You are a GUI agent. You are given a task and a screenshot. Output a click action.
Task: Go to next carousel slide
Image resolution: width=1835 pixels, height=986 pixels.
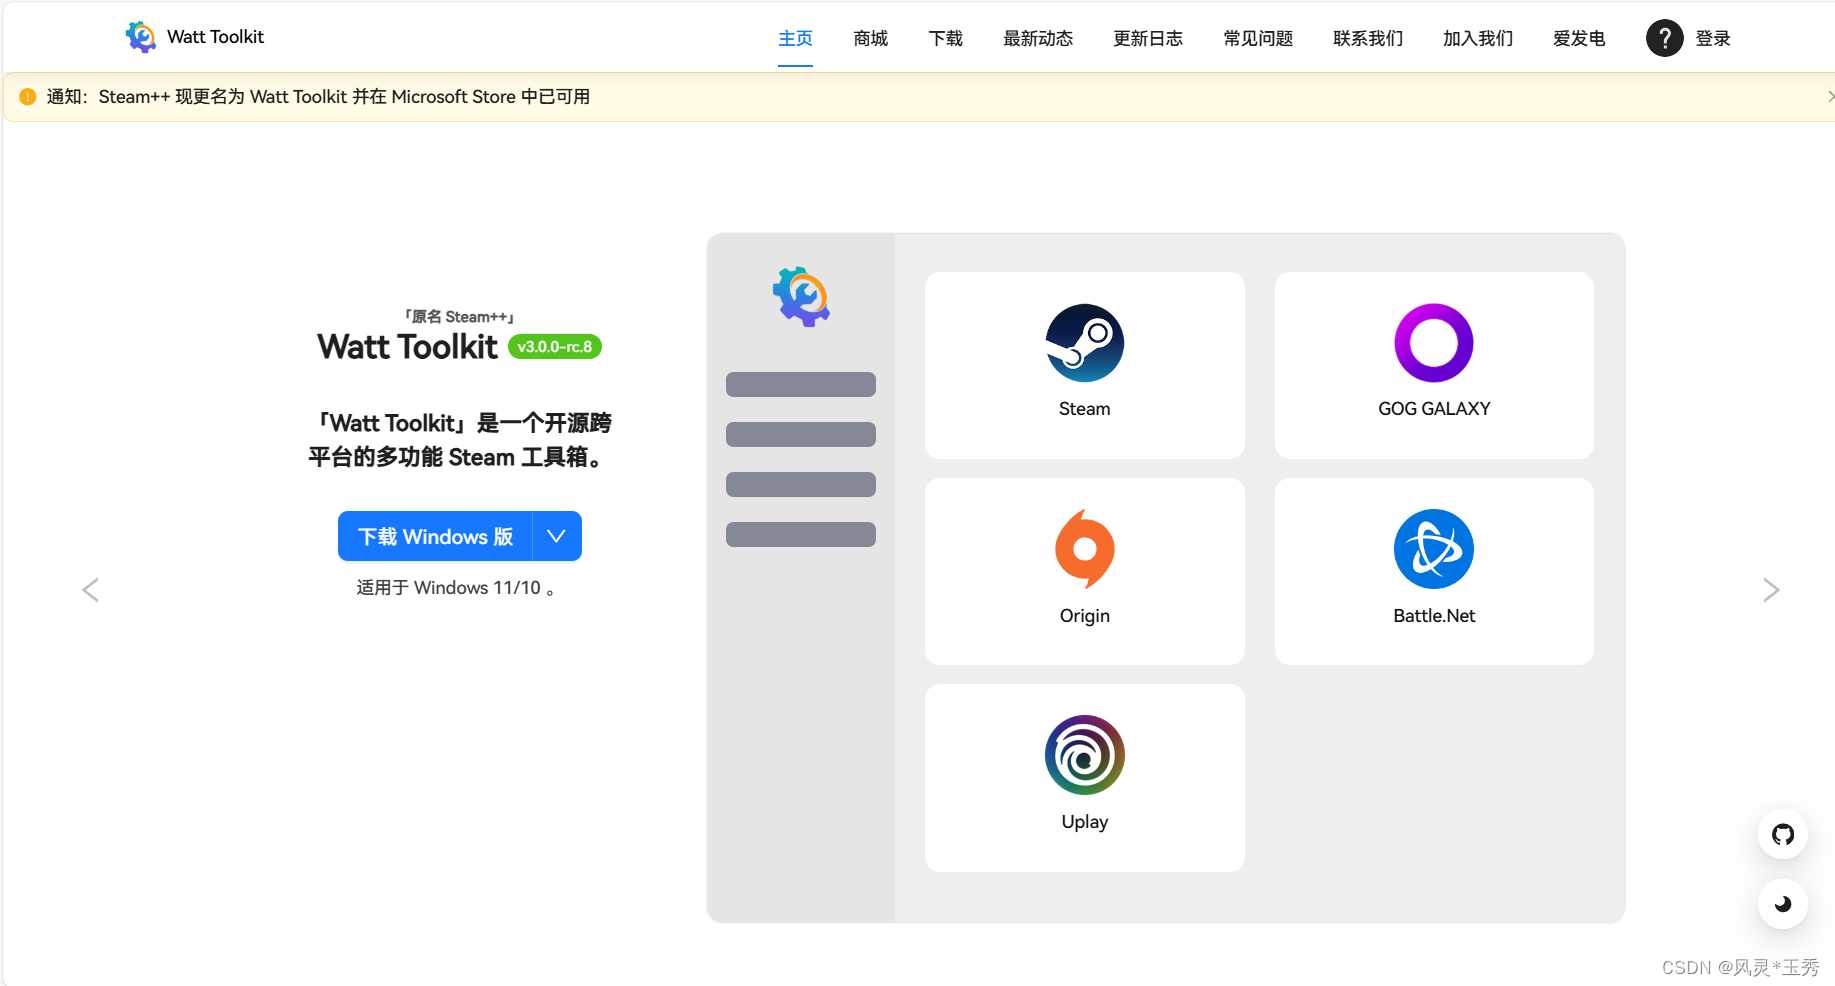[1771, 590]
